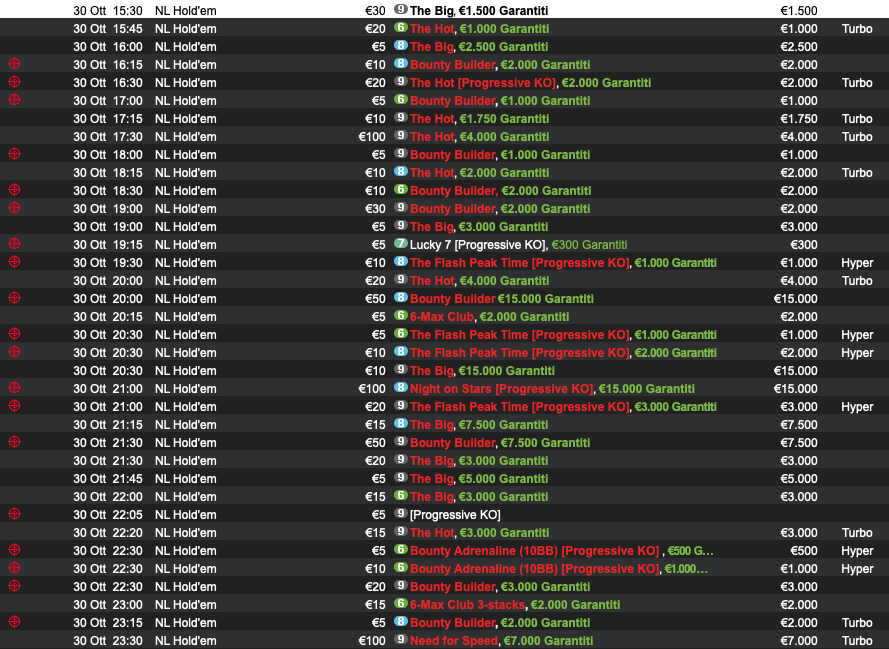The image size is (889, 649).
Task: Open the unnamed [Progressive KO] tournament at 22:05
Action: [455, 515]
